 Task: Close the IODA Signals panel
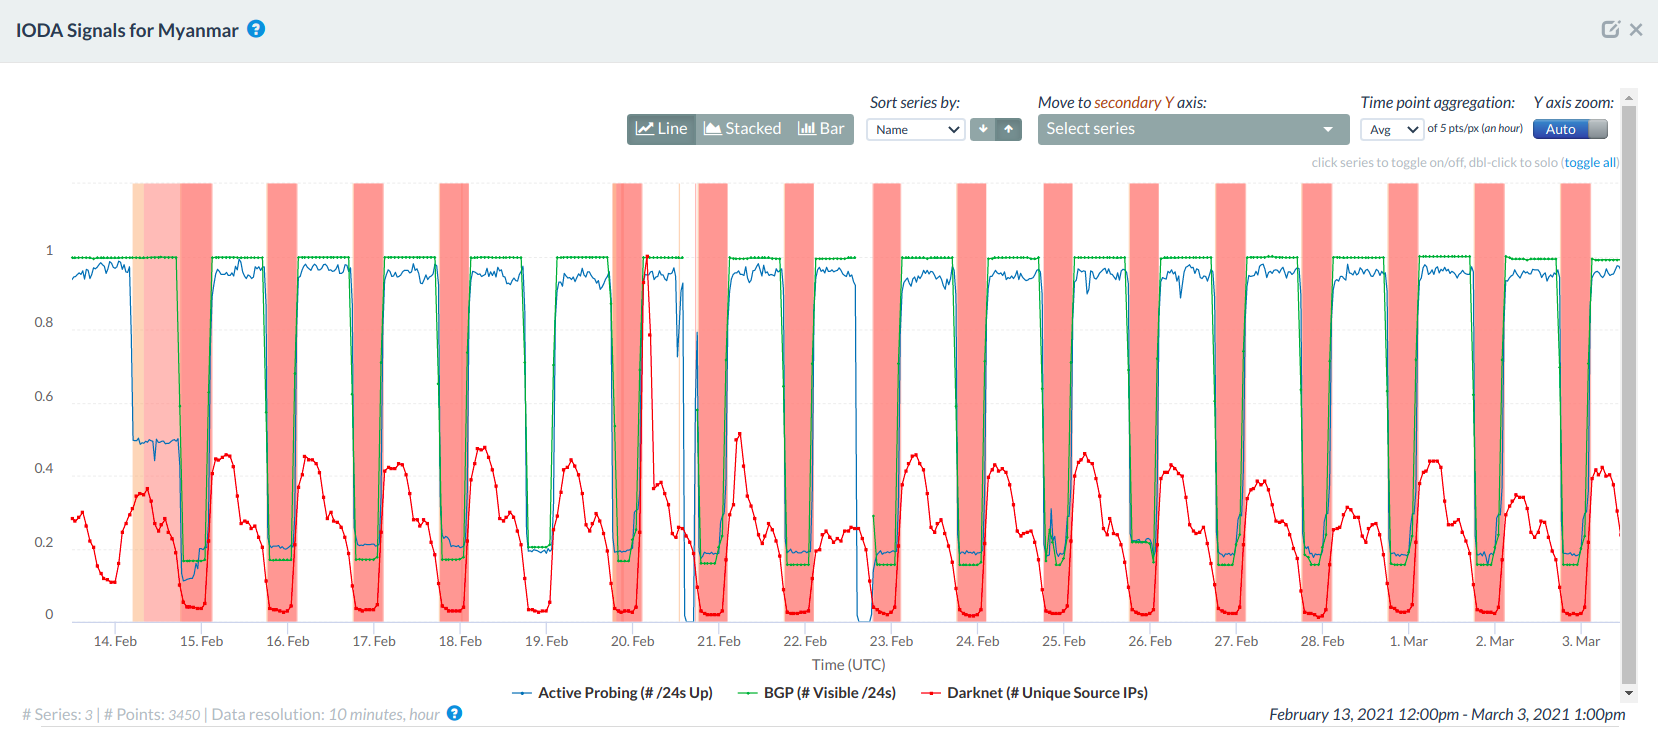point(1636,30)
